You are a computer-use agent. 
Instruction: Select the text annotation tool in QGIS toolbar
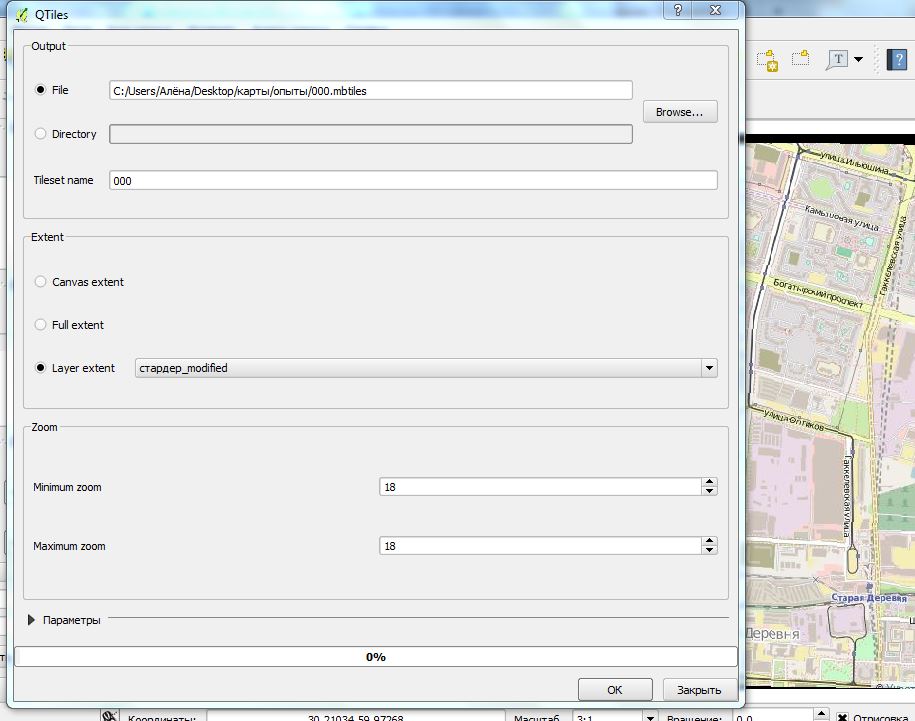point(837,60)
